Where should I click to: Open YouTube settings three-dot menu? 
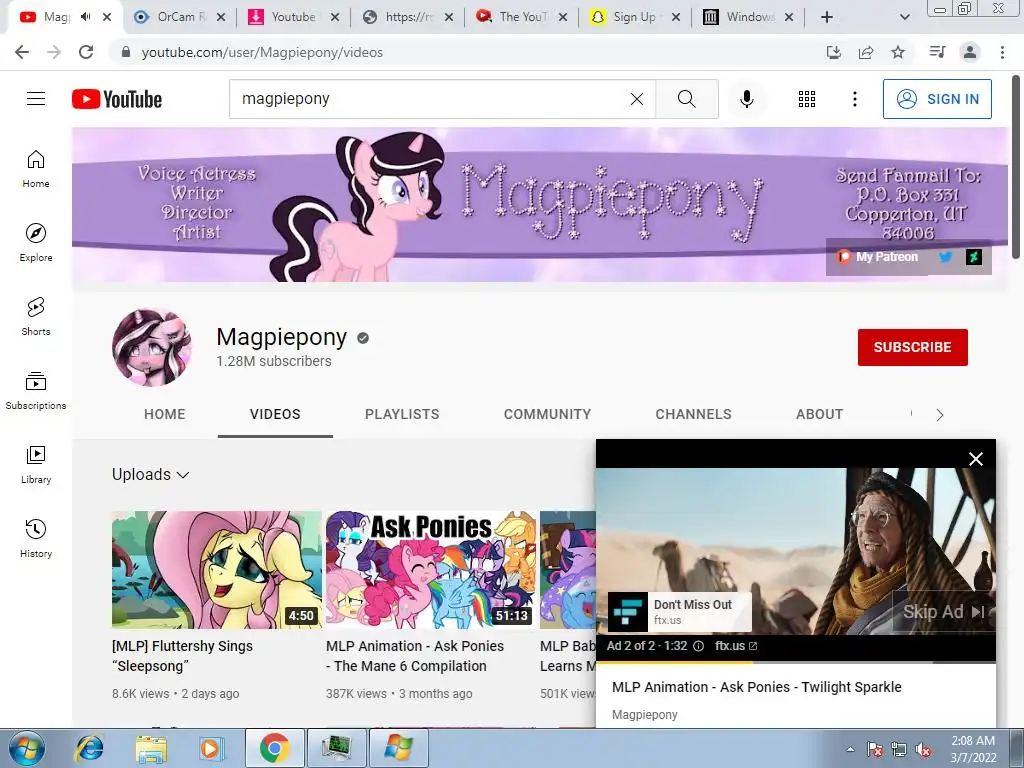854,99
